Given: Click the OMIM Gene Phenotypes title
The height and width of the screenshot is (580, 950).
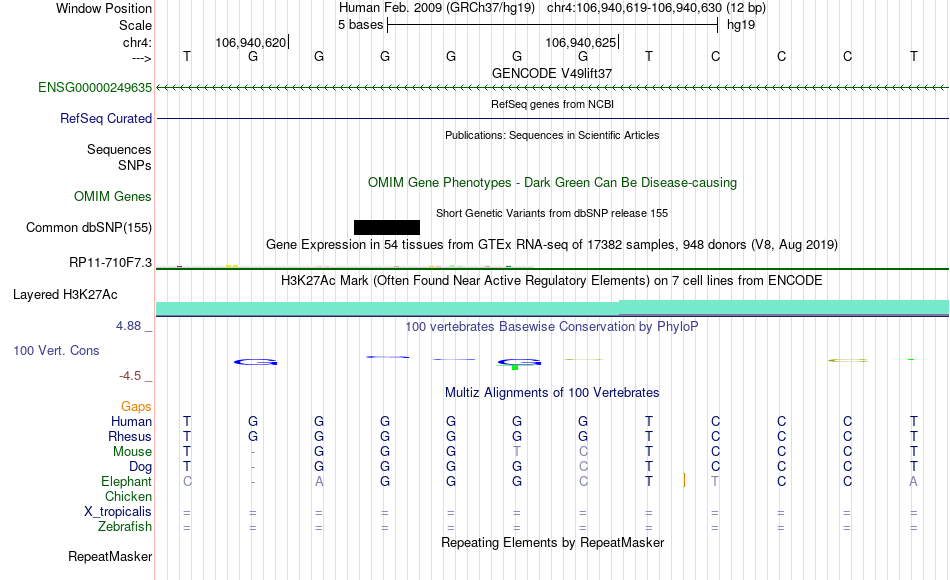Looking at the screenshot, I should point(552,182).
